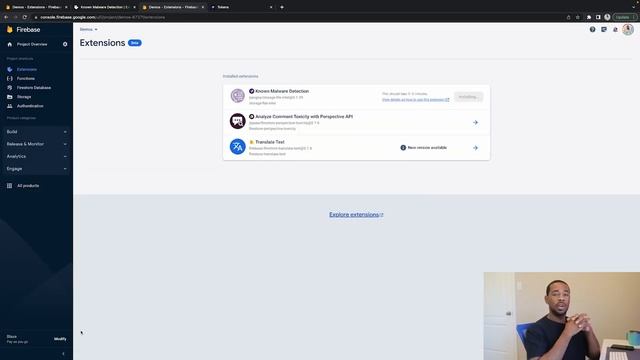
Task: Click the browser back arrow
Action: tap(6, 17)
